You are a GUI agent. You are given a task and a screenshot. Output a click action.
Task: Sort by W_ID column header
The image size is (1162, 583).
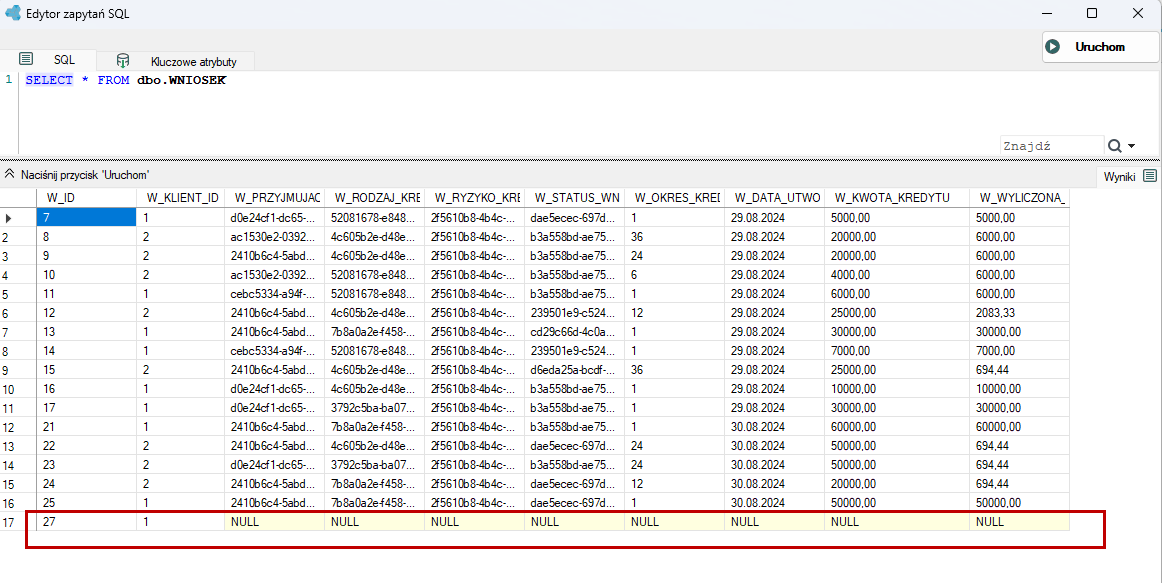(86, 198)
